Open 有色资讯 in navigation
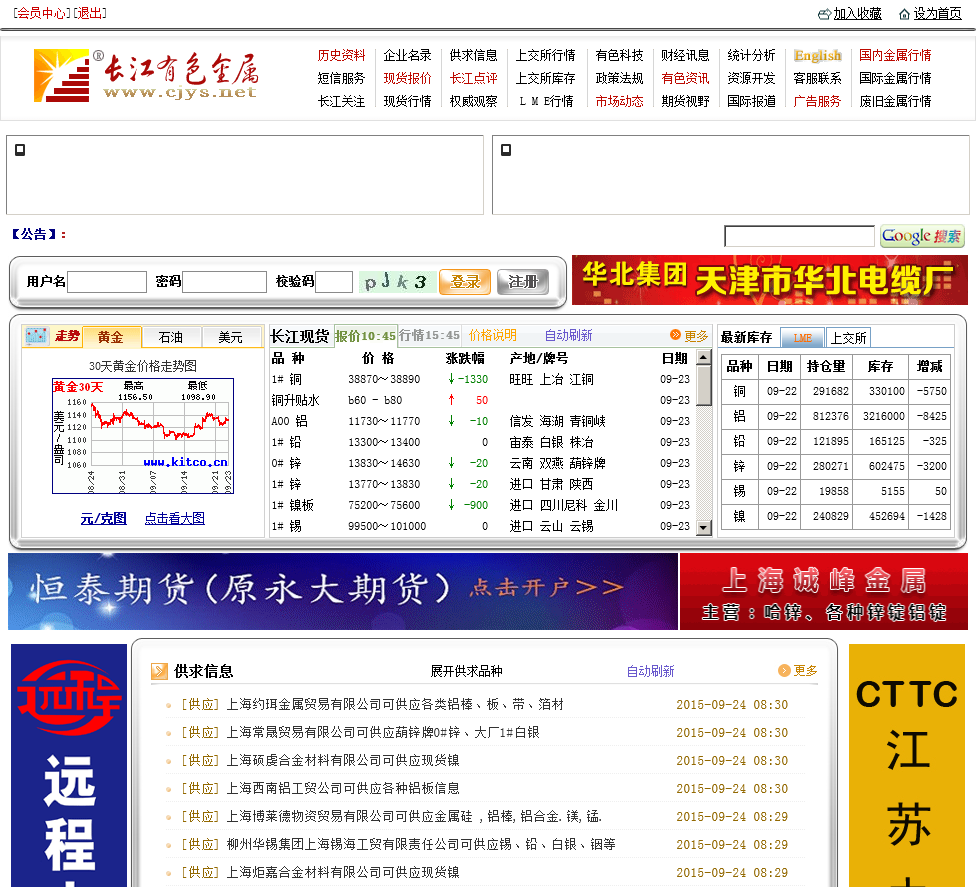Screen dimensions: 976x887 coord(685,78)
